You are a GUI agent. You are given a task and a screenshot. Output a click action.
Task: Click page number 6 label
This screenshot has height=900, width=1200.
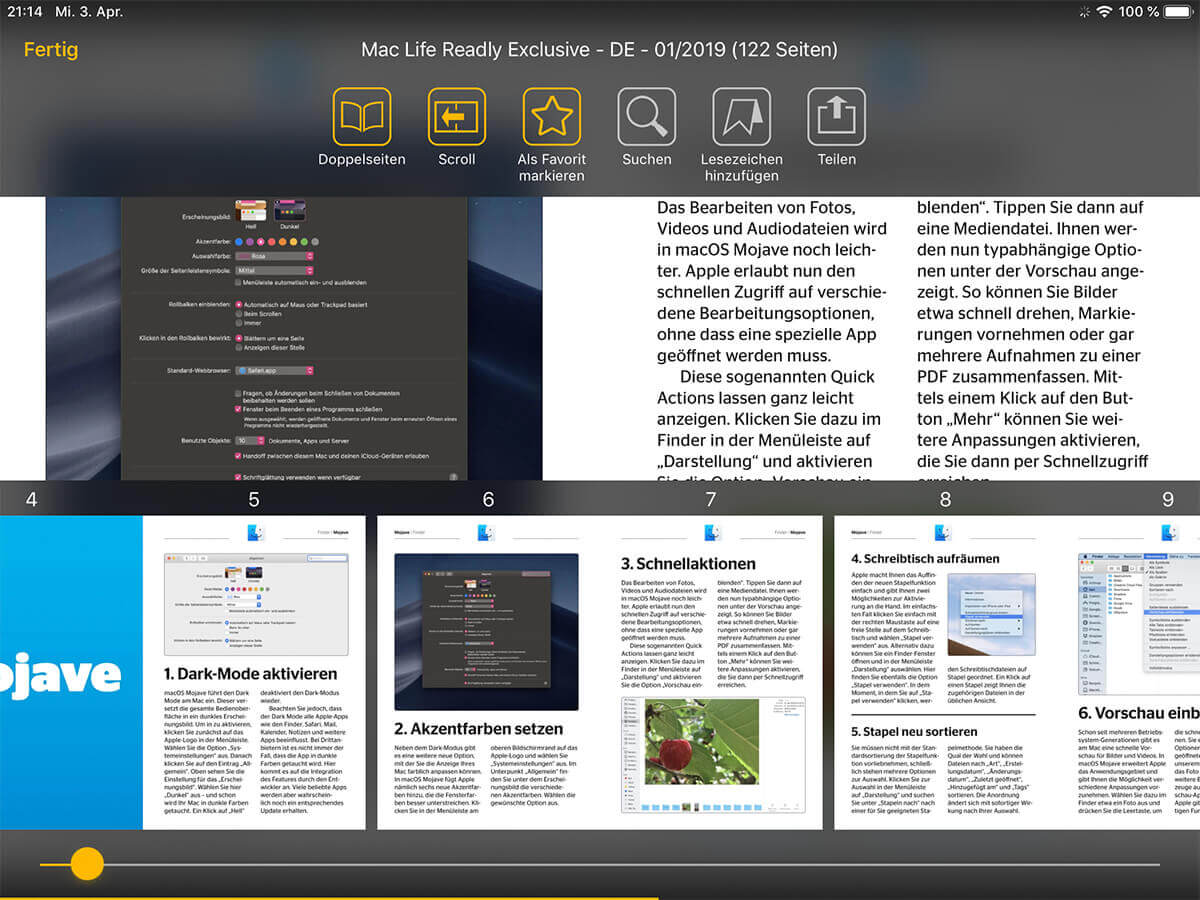(x=488, y=499)
